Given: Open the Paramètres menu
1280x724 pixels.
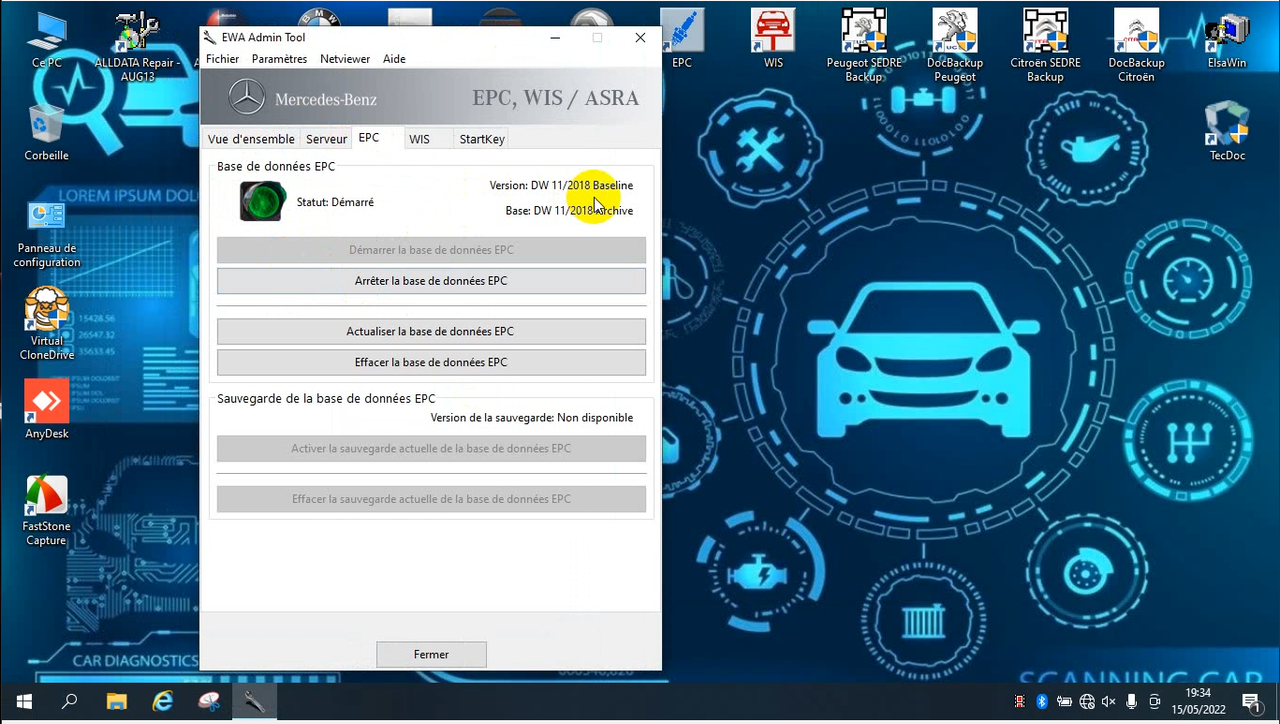Looking at the screenshot, I should [279, 59].
